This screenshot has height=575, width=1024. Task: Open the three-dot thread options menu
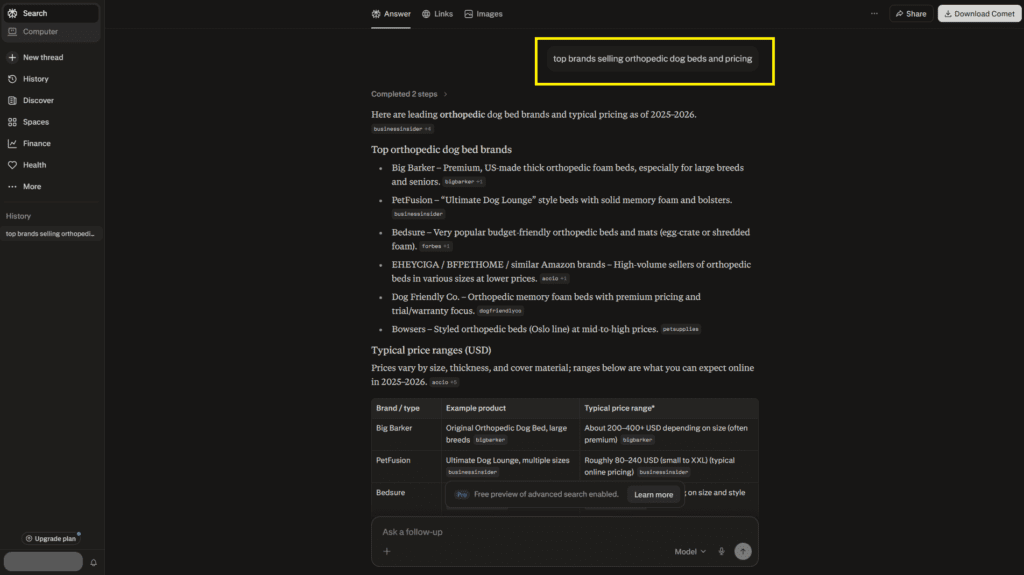click(874, 14)
